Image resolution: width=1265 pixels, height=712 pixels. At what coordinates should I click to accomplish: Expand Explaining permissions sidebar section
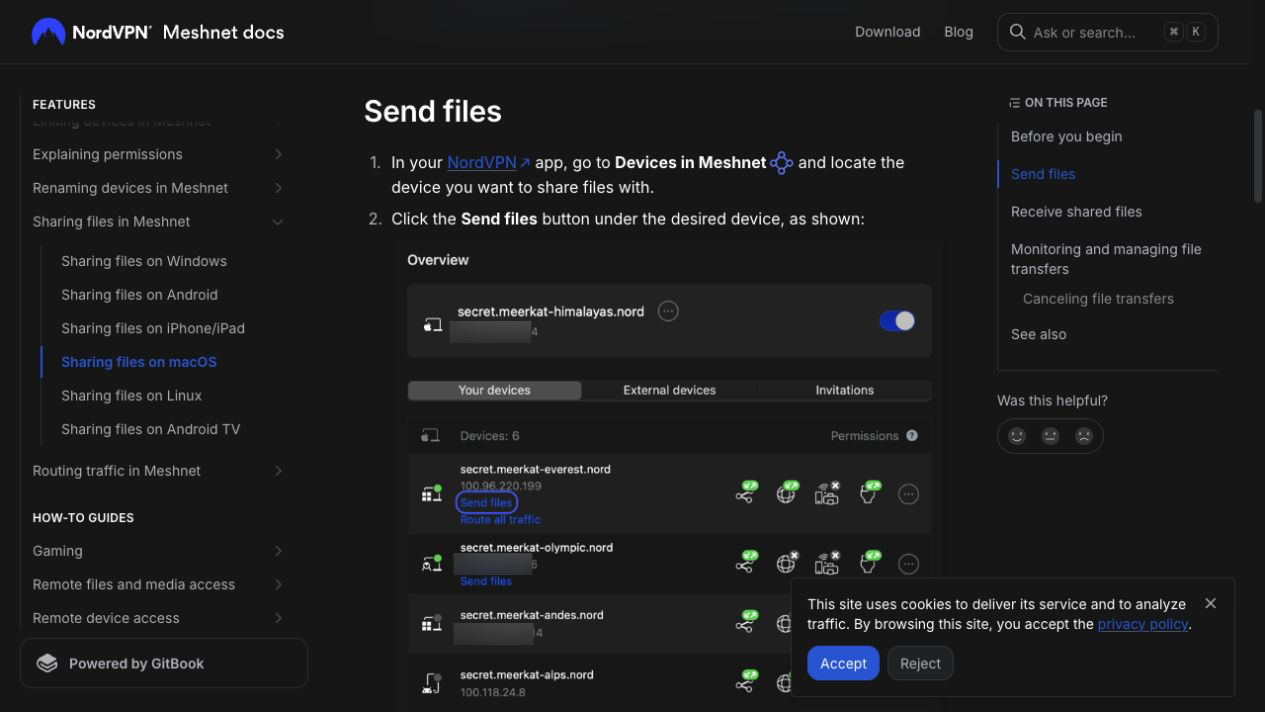pos(278,154)
